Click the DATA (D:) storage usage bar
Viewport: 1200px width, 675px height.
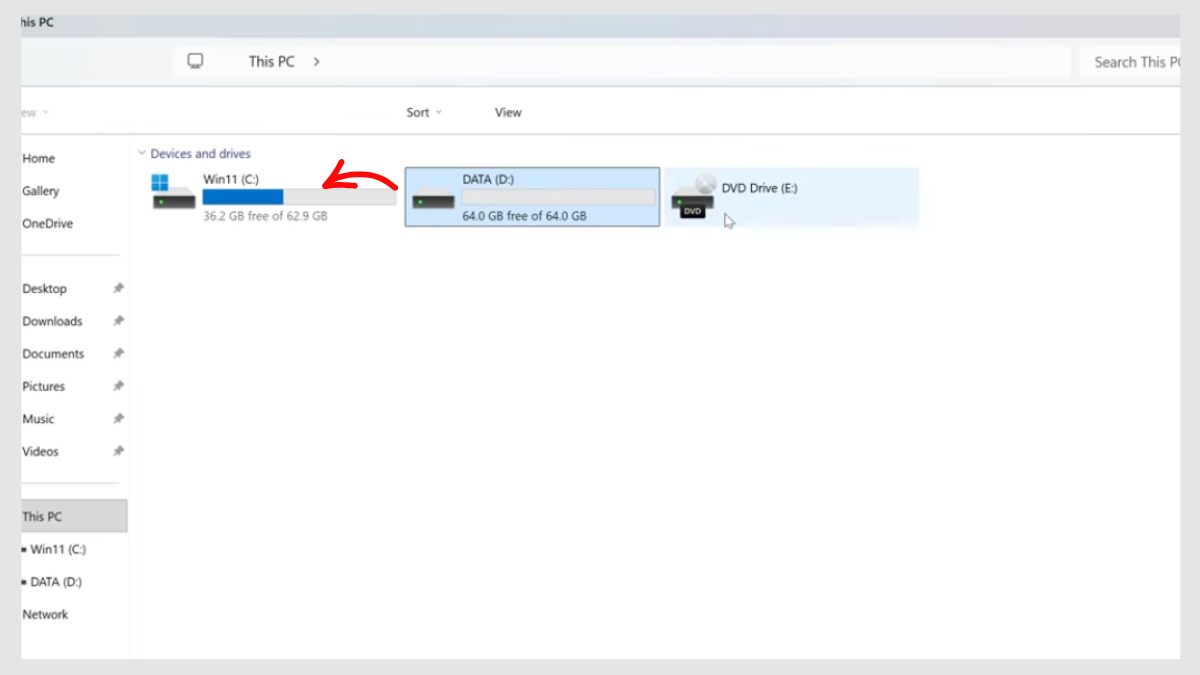(x=558, y=197)
